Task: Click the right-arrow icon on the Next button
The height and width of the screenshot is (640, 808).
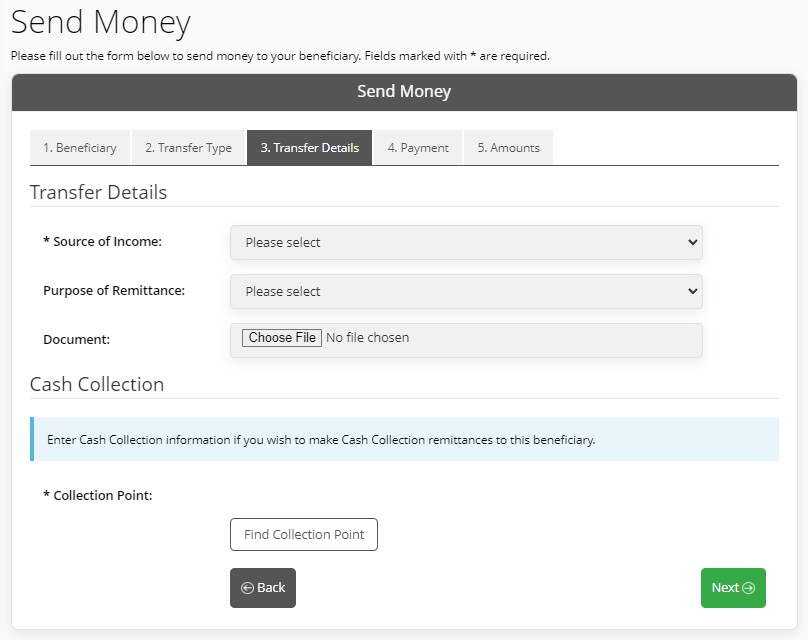Action: (x=749, y=588)
